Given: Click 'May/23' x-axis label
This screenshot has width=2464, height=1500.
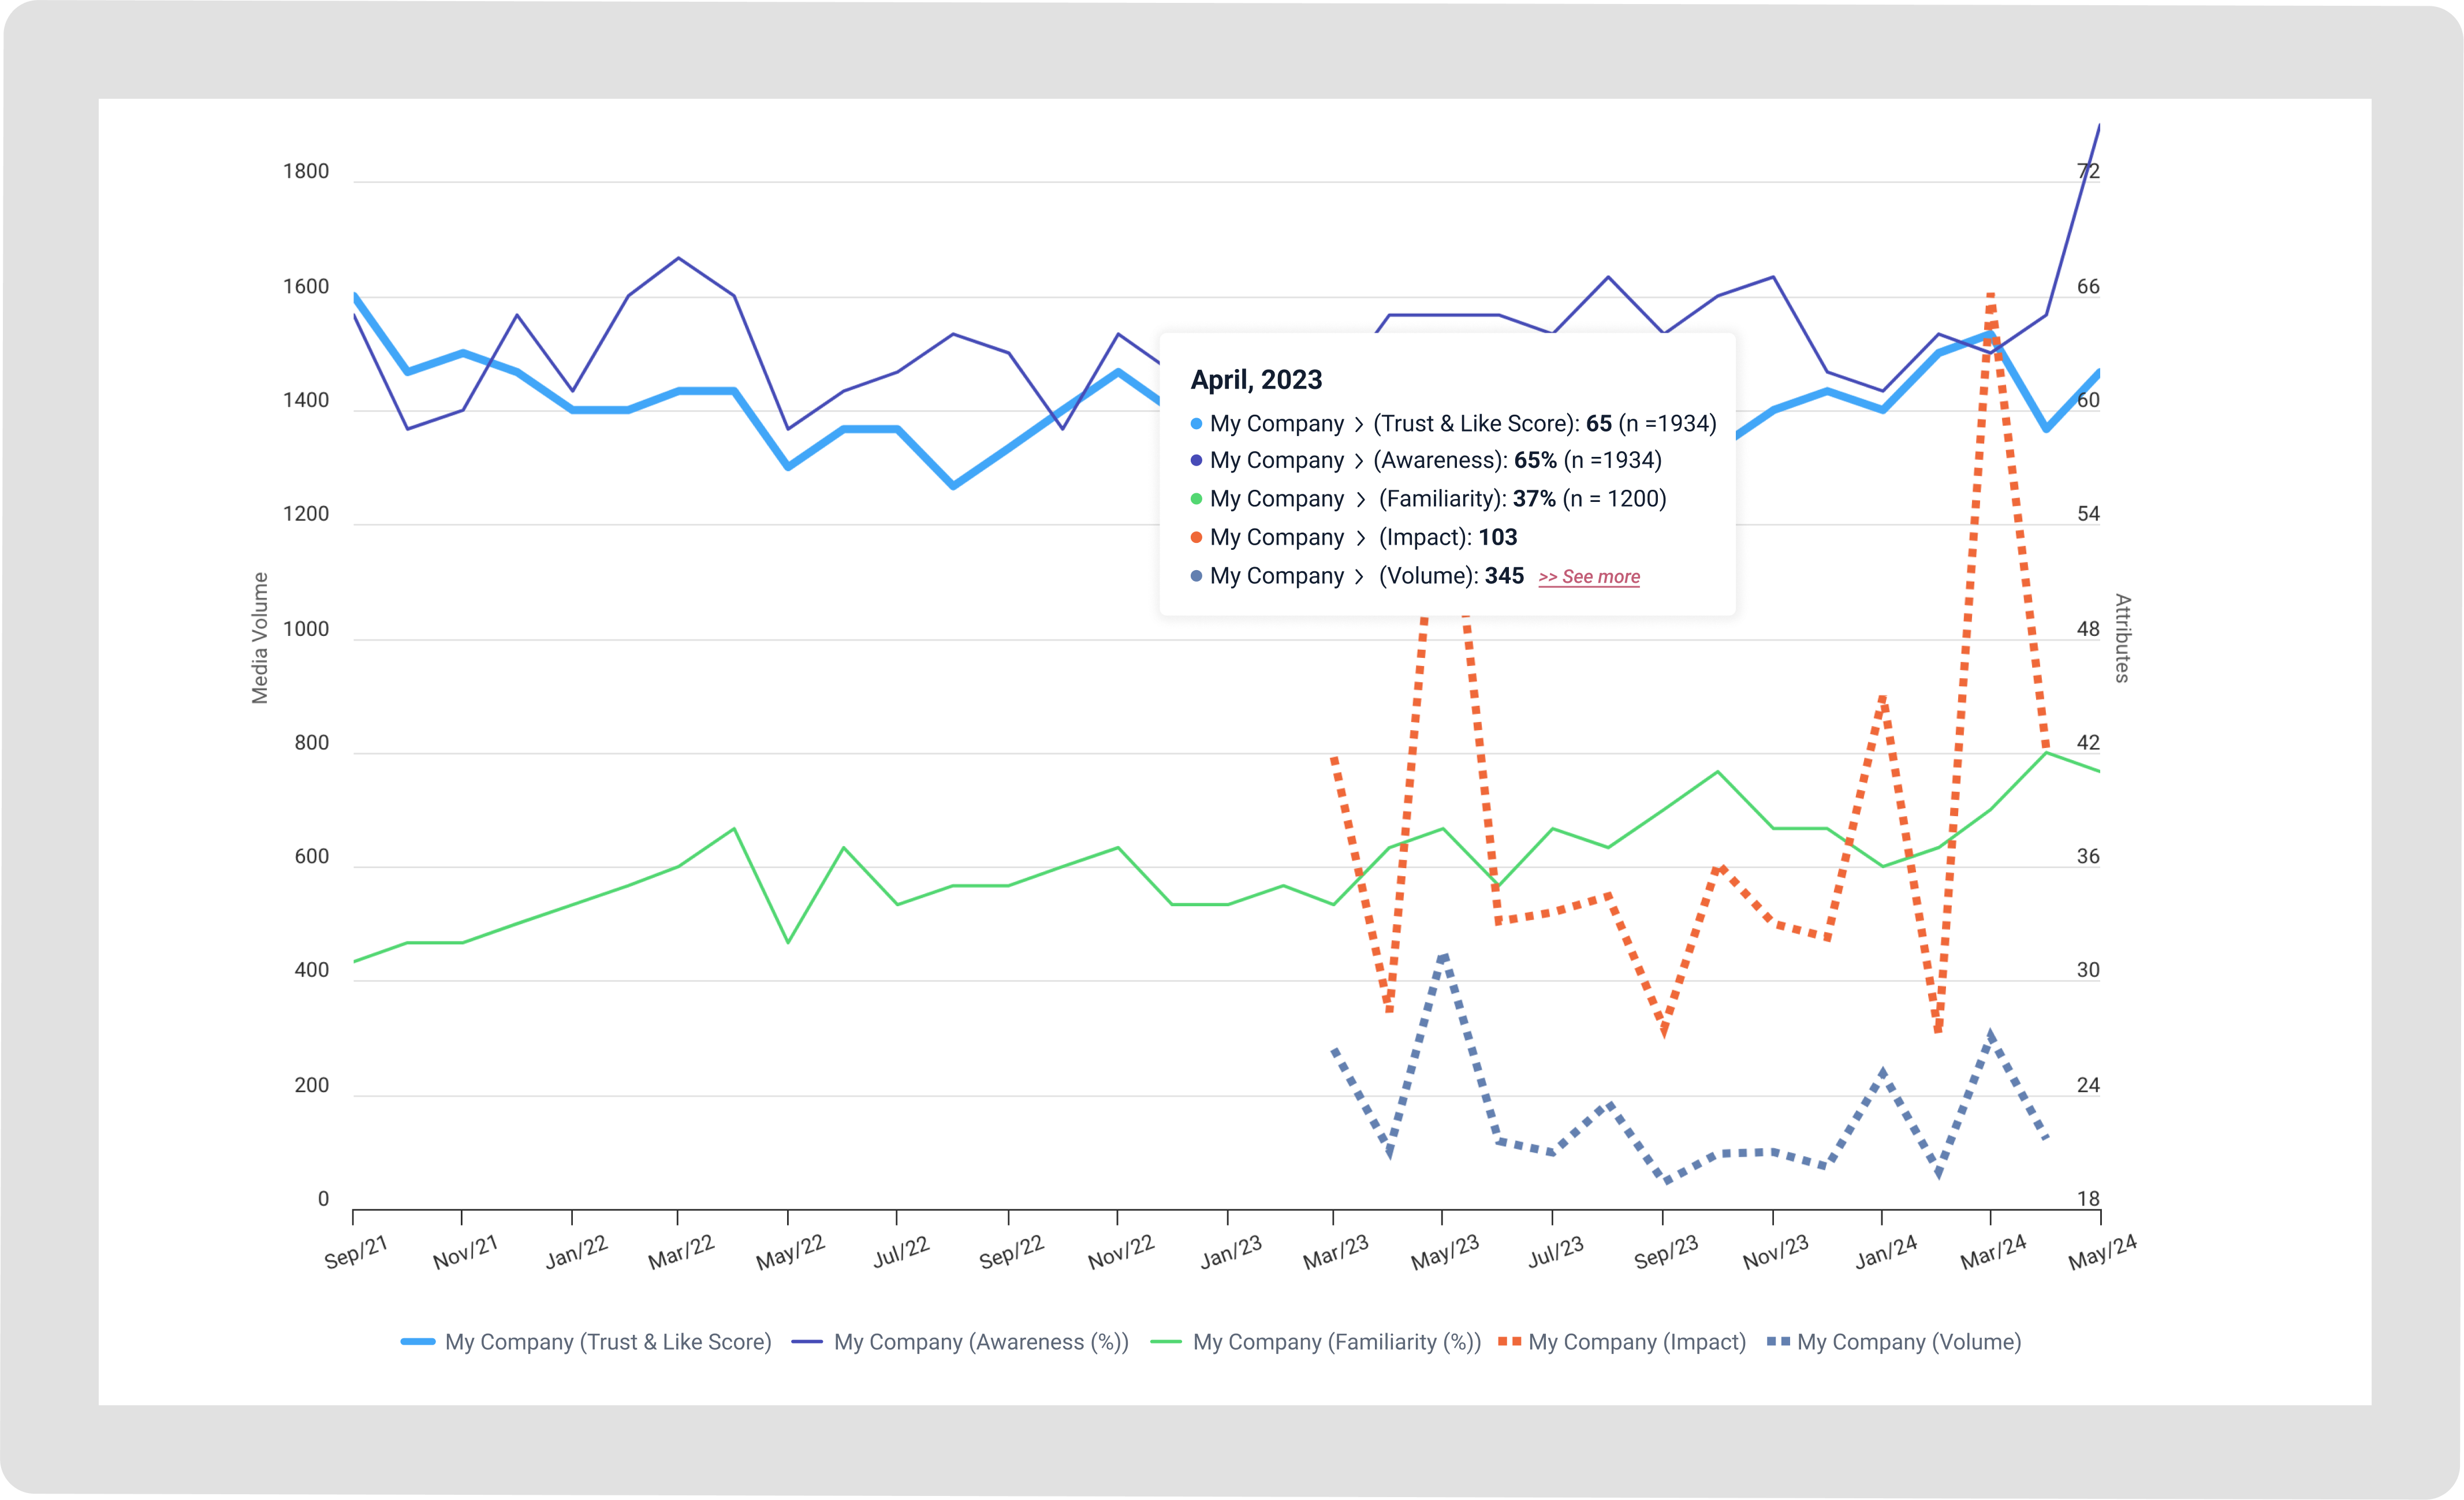Looking at the screenshot, I should (x=1445, y=1252).
